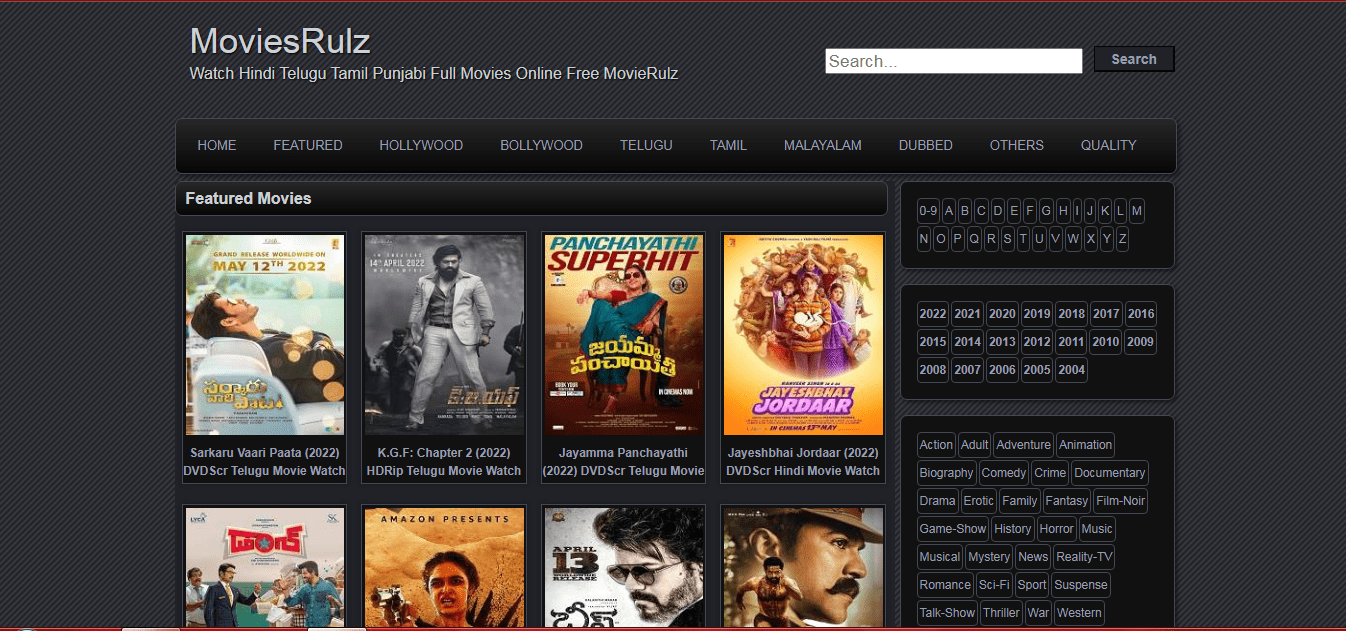
Task: Select the Horror genre tag
Action: click(x=1056, y=529)
